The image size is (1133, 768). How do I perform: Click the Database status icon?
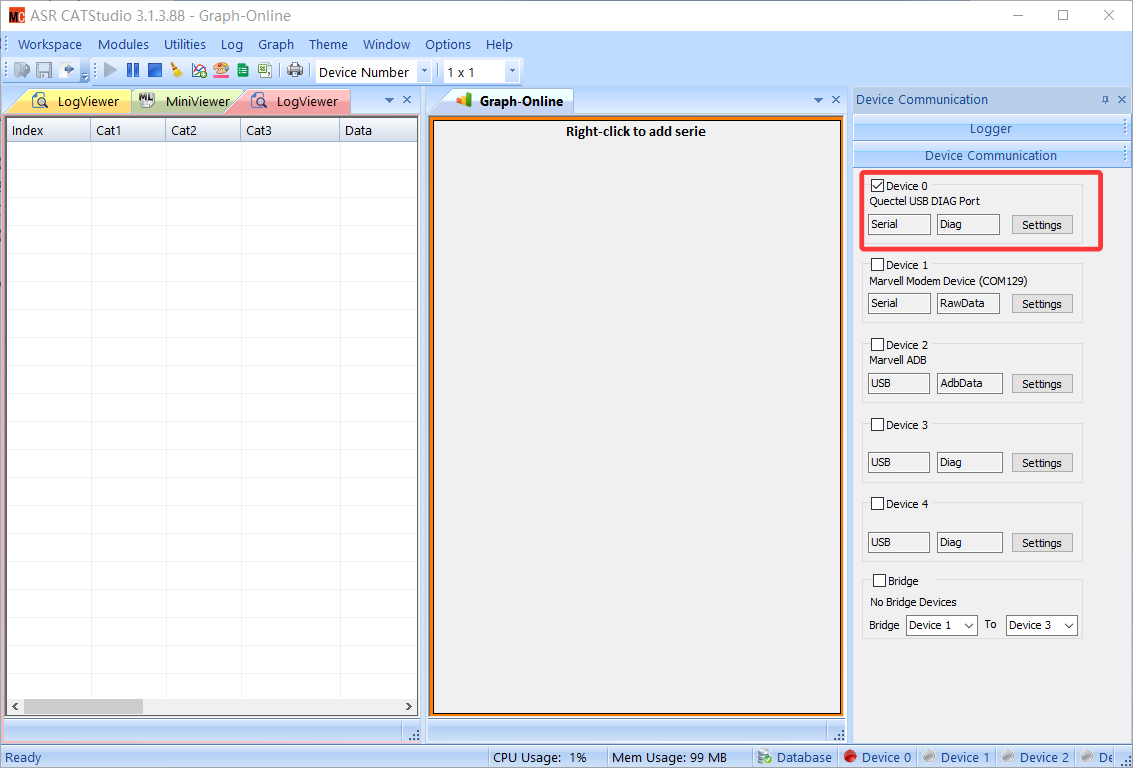[x=764, y=757]
